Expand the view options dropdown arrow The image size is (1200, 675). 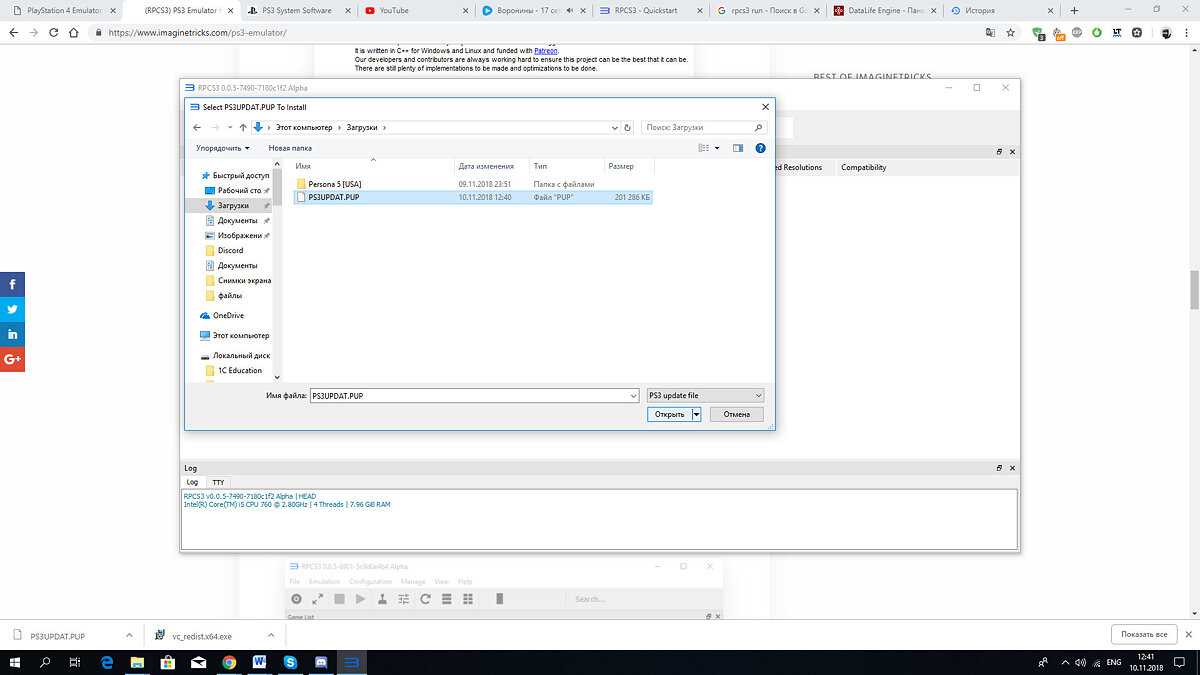point(717,148)
